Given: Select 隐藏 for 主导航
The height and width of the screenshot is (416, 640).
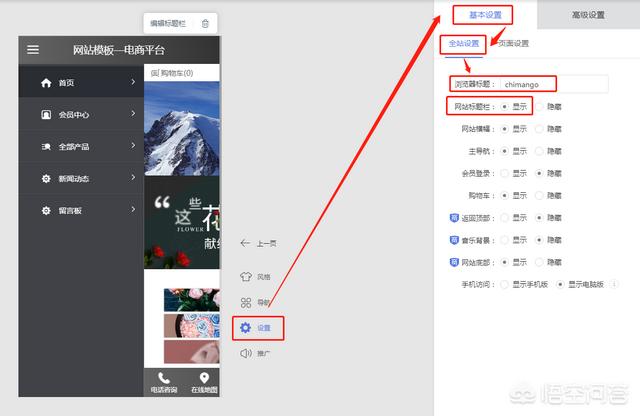Looking at the screenshot, I should pos(539,151).
